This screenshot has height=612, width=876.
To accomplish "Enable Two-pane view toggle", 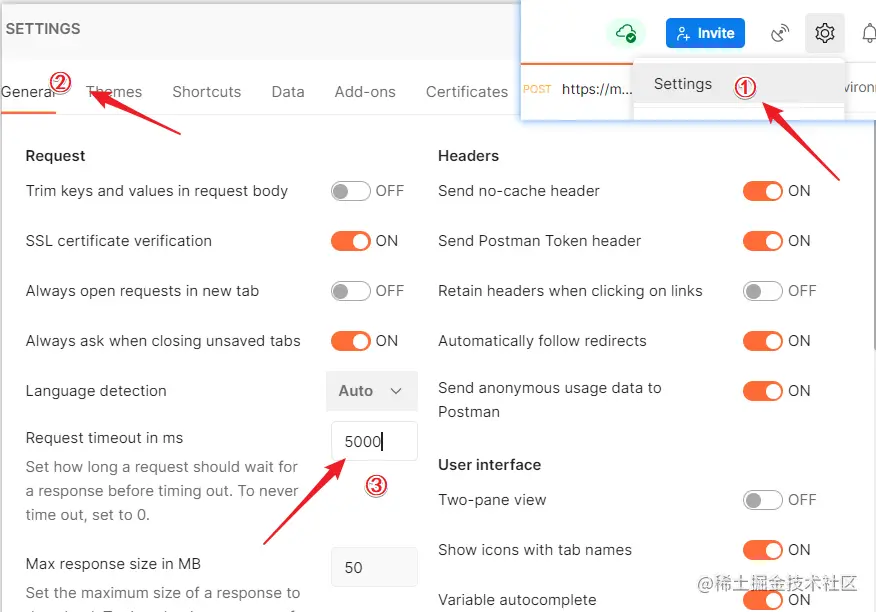I will (762, 500).
